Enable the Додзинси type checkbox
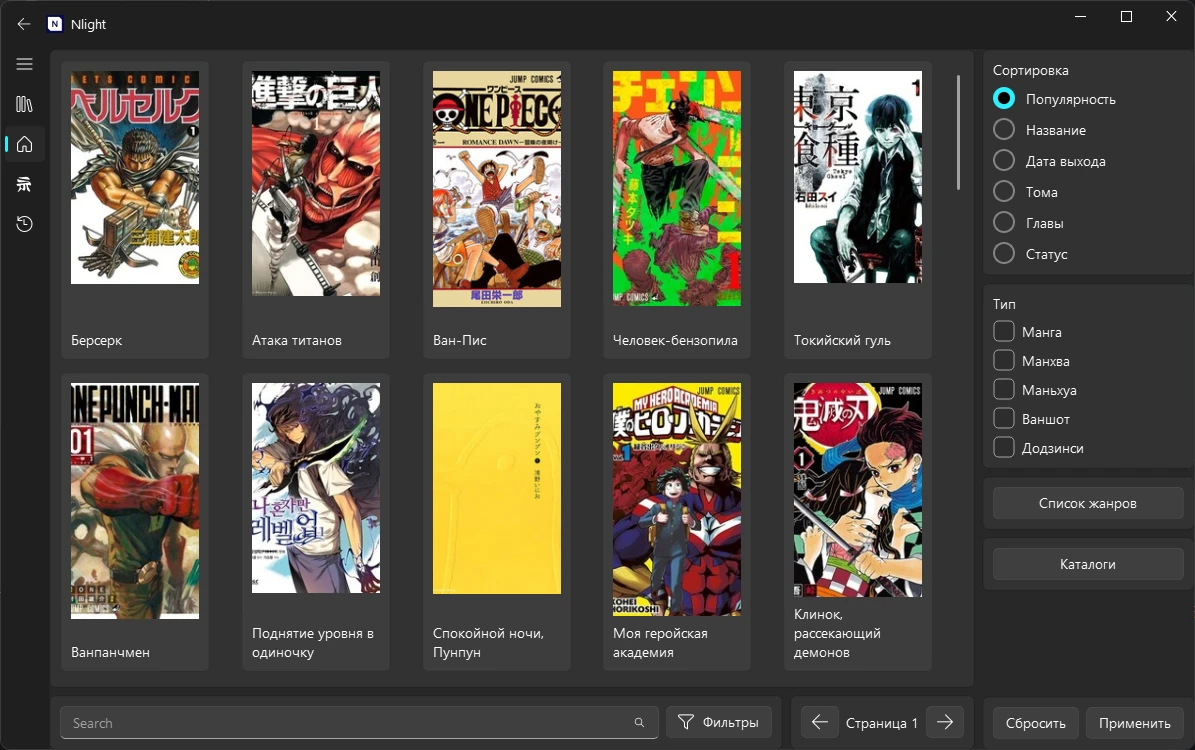Screen dimensions: 1195x750 click(1004, 447)
